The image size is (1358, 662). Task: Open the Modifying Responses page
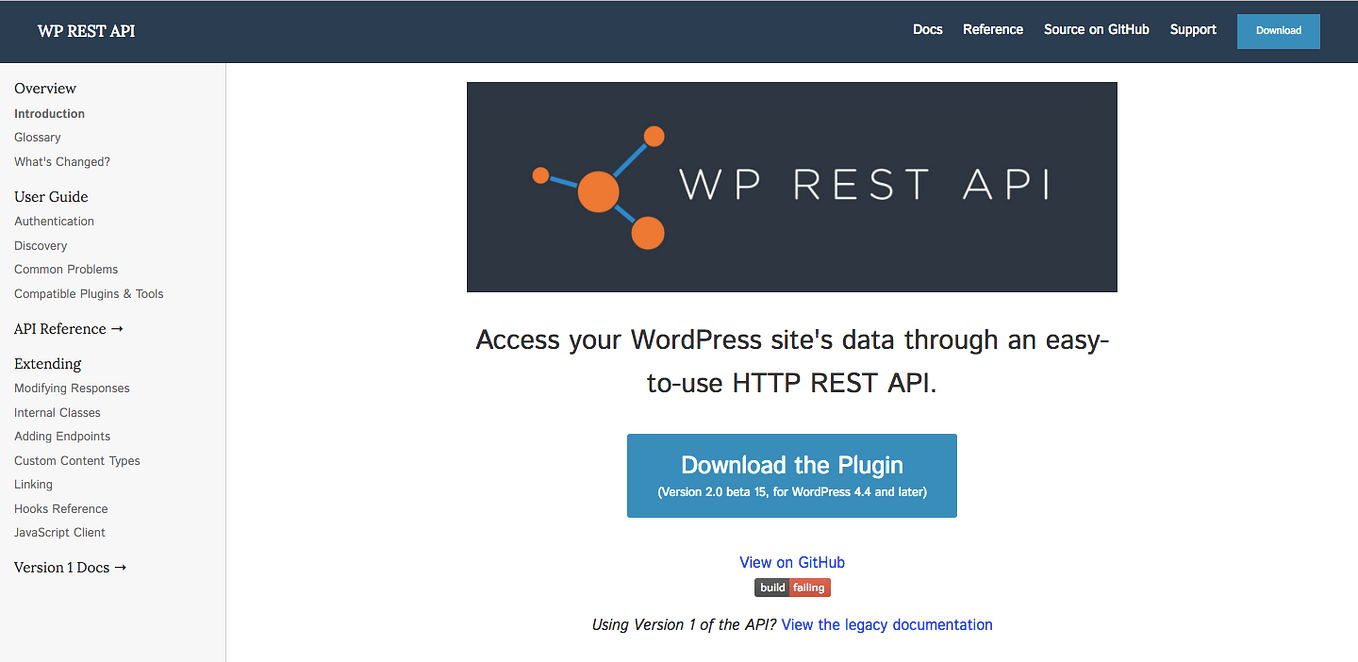pyautogui.click(x=71, y=388)
